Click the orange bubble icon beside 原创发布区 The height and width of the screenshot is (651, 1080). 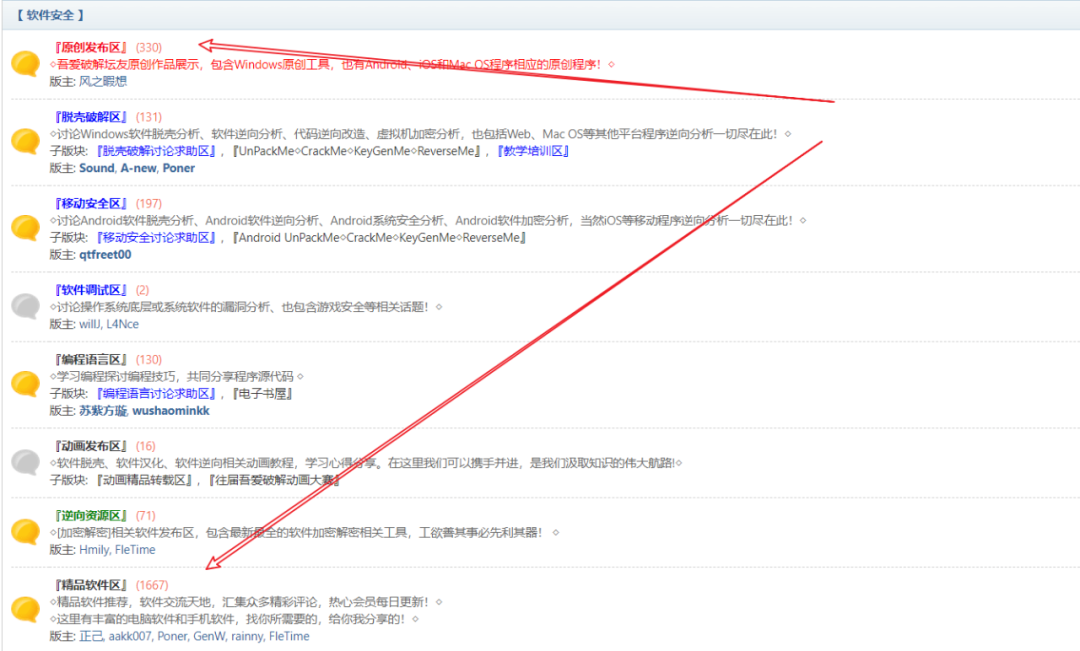pyautogui.click(x=25, y=64)
